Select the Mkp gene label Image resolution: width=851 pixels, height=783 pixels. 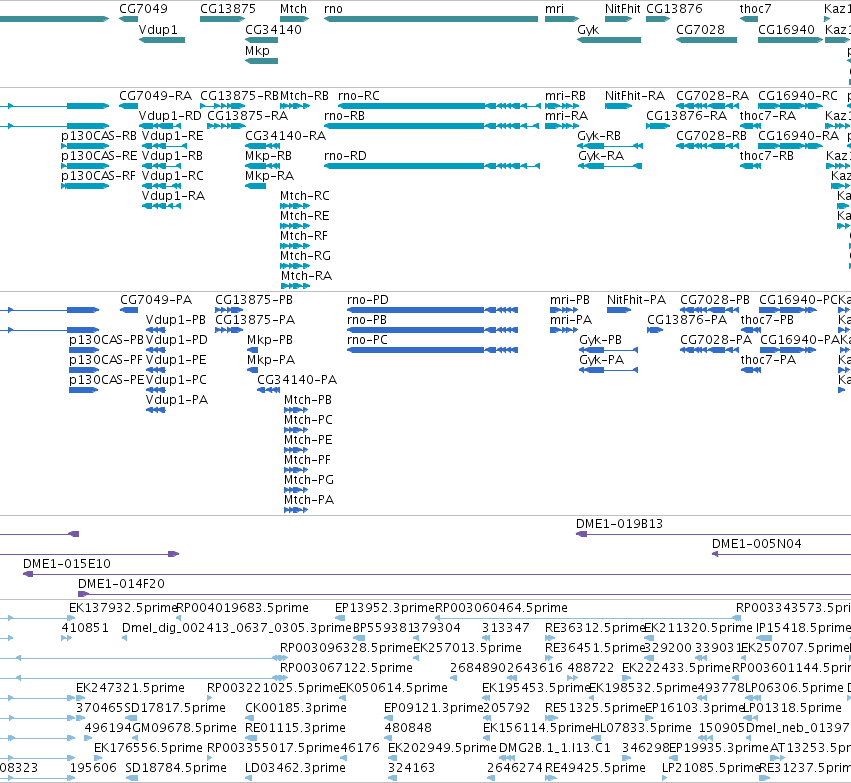pos(257,50)
